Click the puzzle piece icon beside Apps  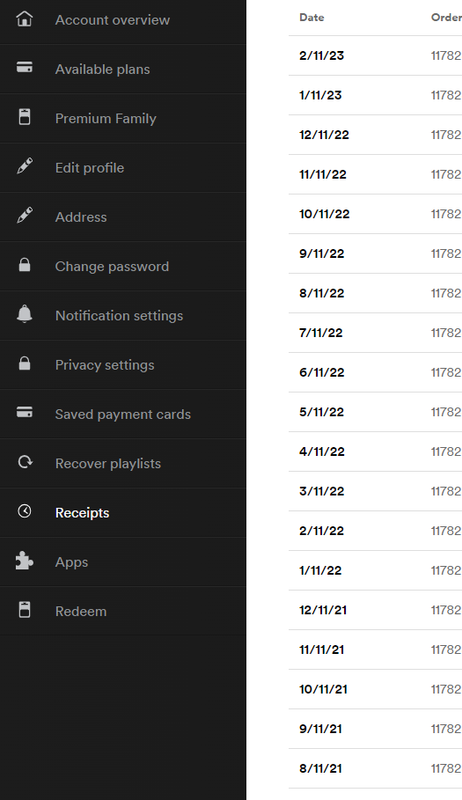pos(24,561)
